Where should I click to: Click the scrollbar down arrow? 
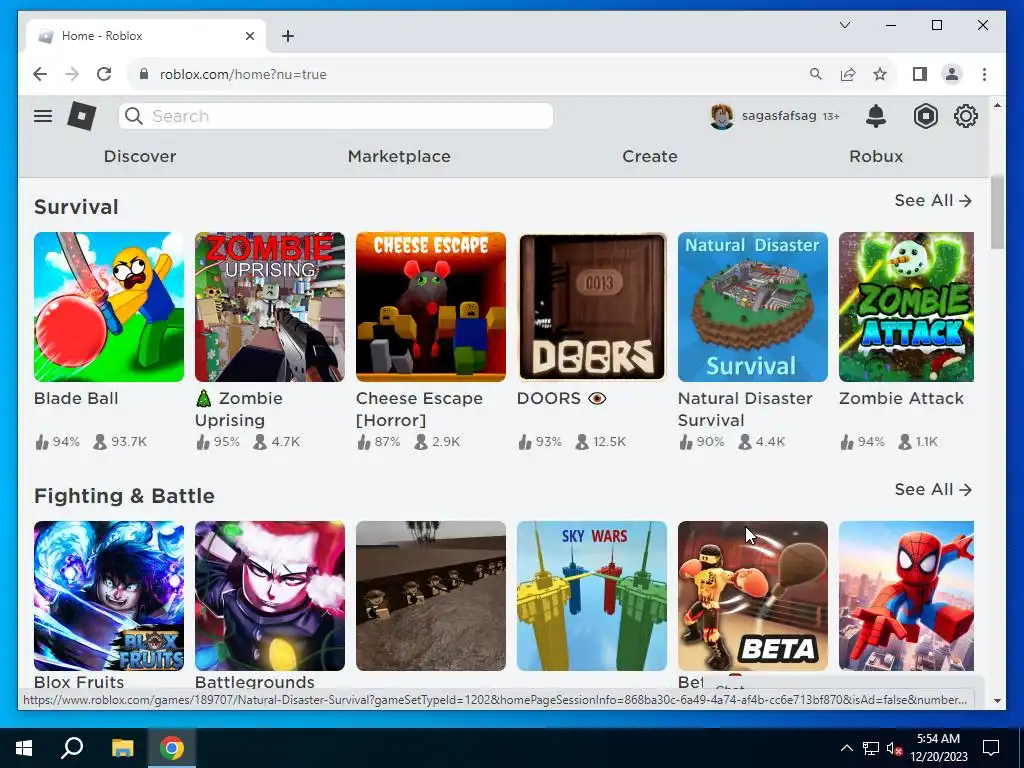pos(997,701)
